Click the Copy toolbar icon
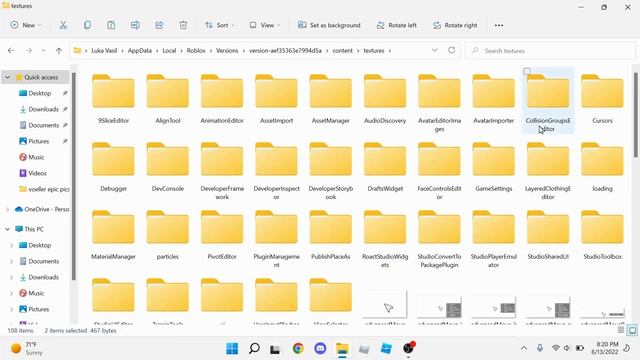Image resolution: width=640 pixels, height=360 pixels. point(87,25)
